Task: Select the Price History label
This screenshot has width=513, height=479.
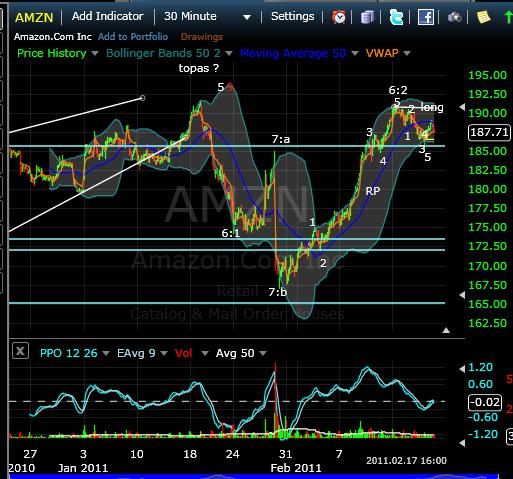Action: tap(52, 53)
